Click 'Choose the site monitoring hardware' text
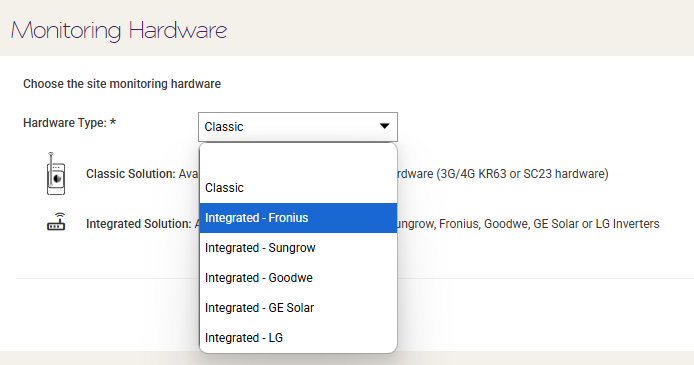This screenshot has width=694, height=365. pos(122,84)
